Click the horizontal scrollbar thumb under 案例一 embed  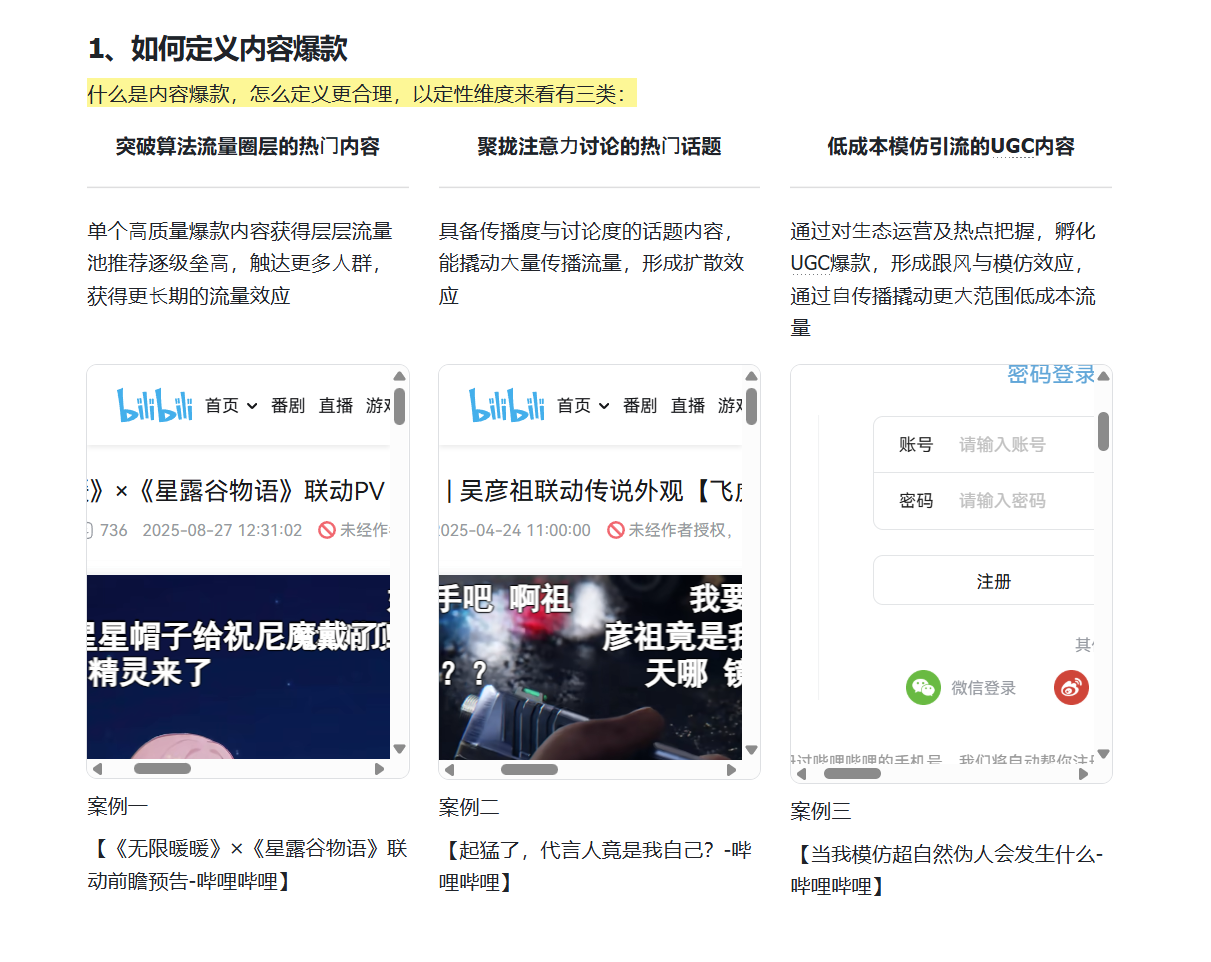pos(162,769)
